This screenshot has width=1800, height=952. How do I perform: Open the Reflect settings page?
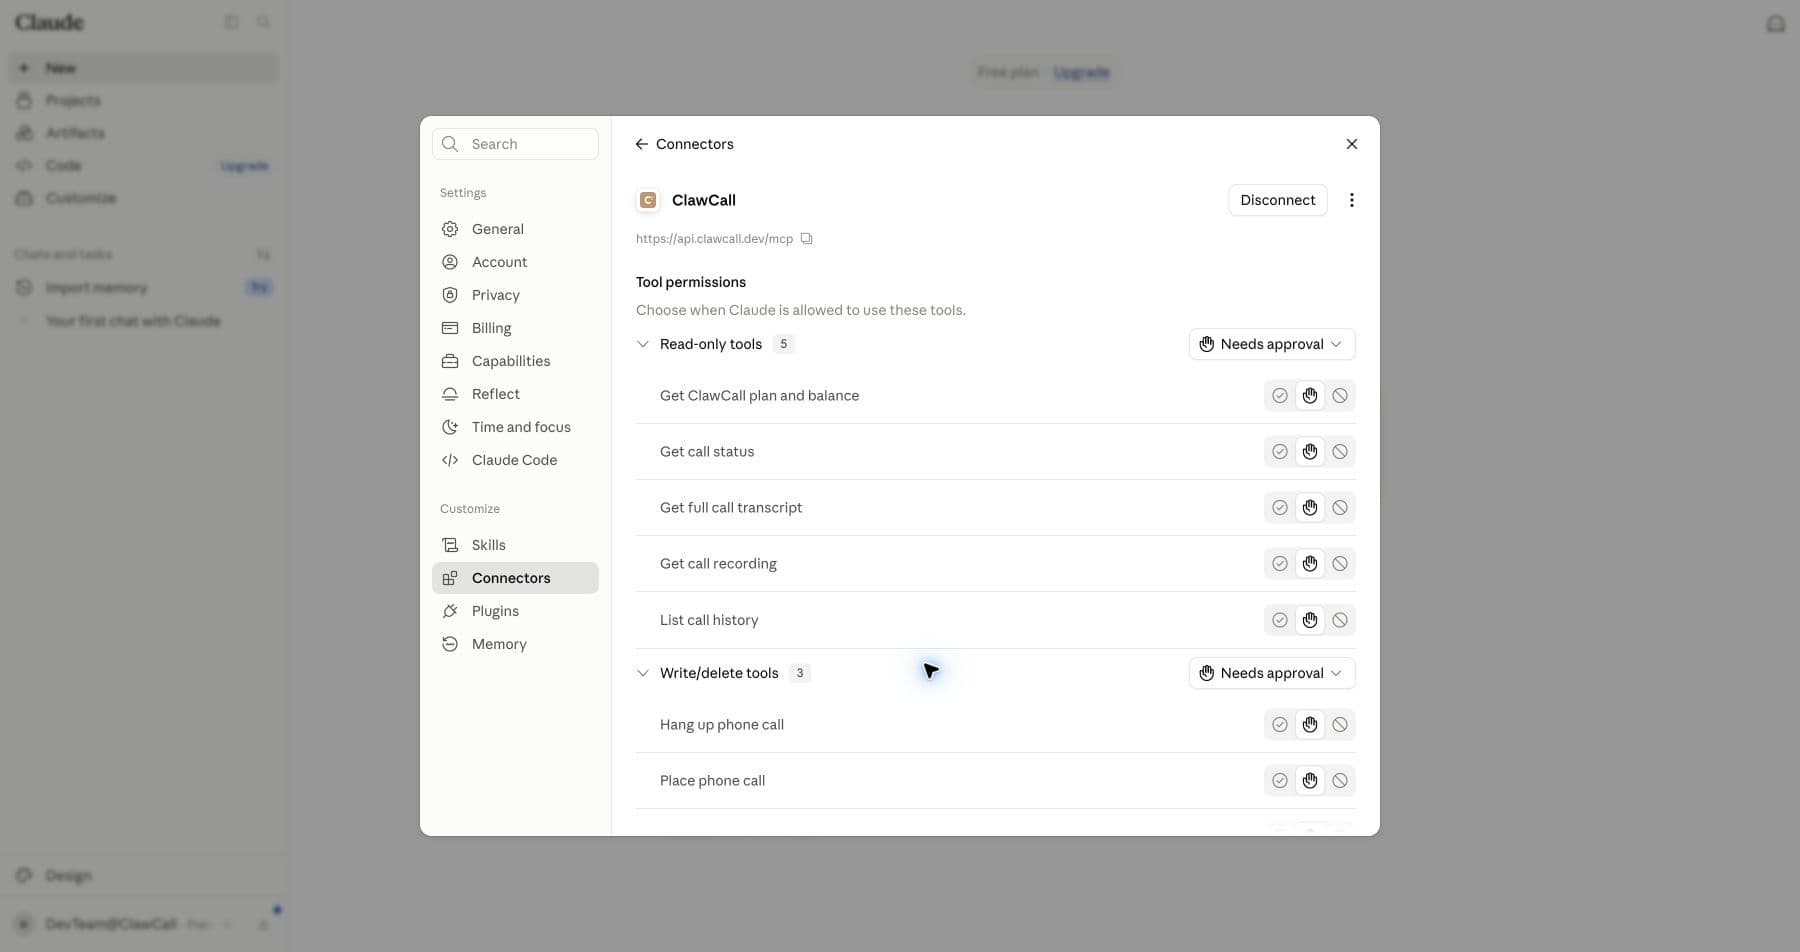pyautogui.click(x=515, y=394)
